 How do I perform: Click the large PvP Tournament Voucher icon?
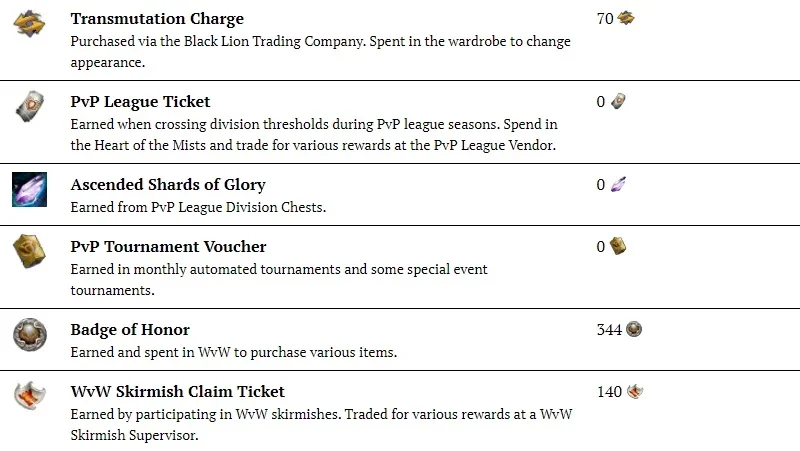pyautogui.click(x=29, y=251)
